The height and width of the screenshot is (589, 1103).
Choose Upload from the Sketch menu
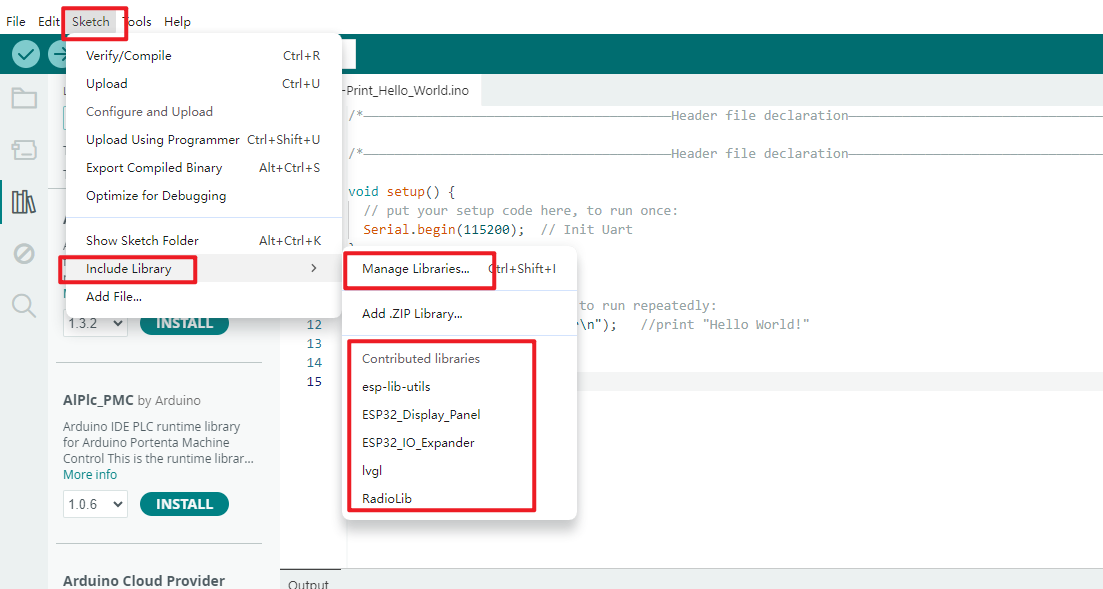click(x=203, y=84)
